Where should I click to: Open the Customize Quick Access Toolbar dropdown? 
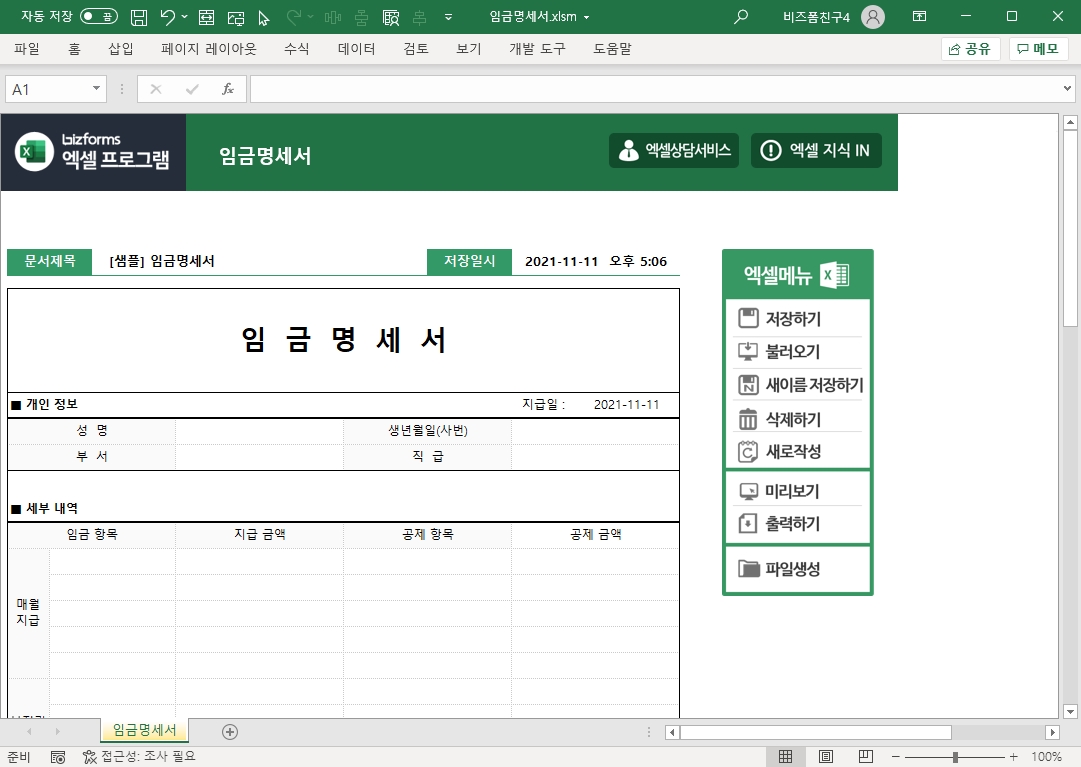click(448, 17)
